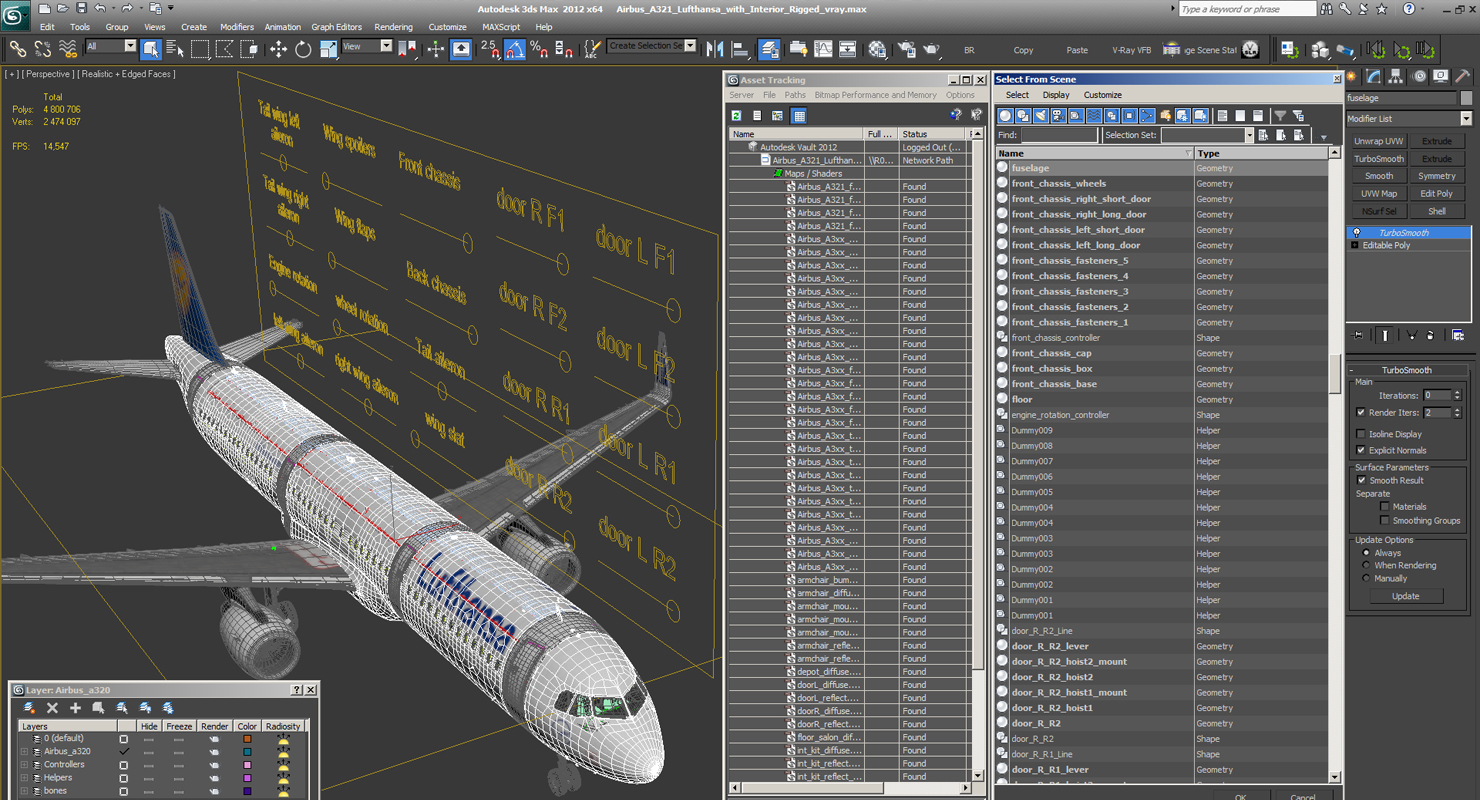Viewport: 1480px width, 800px height.
Task: Activate Bind to Space Warp tool
Action: tap(68, 48)
